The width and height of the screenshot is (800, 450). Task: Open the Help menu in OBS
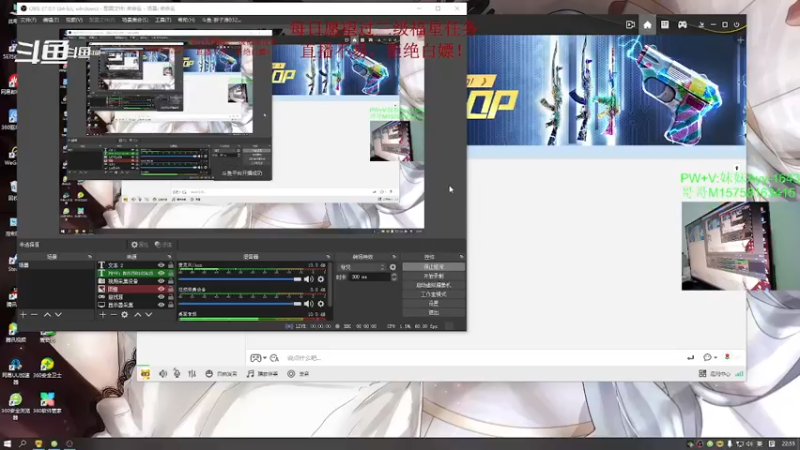tap(186, 20)
